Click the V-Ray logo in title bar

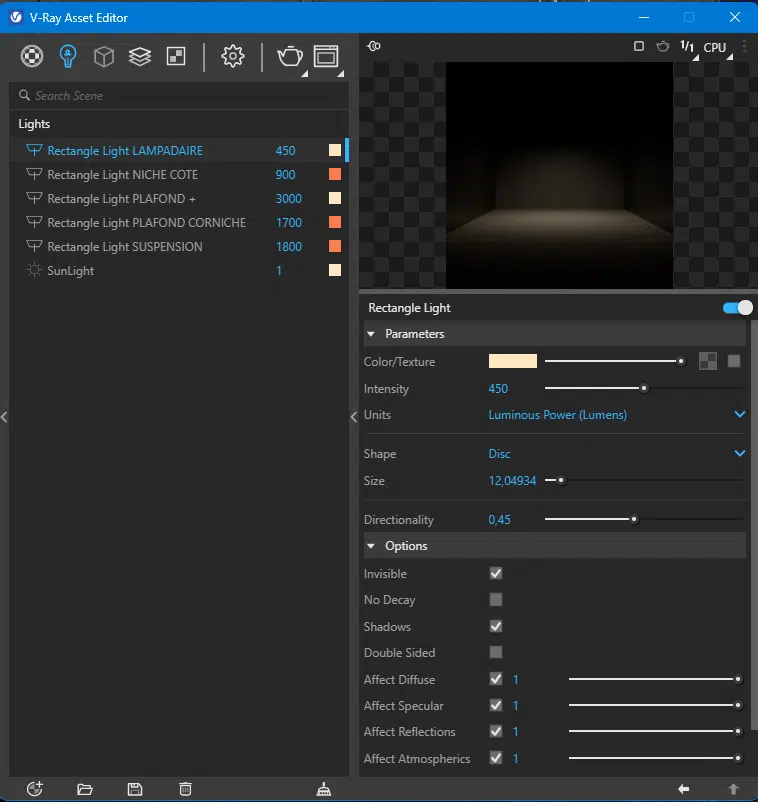(x=16, y=17)
